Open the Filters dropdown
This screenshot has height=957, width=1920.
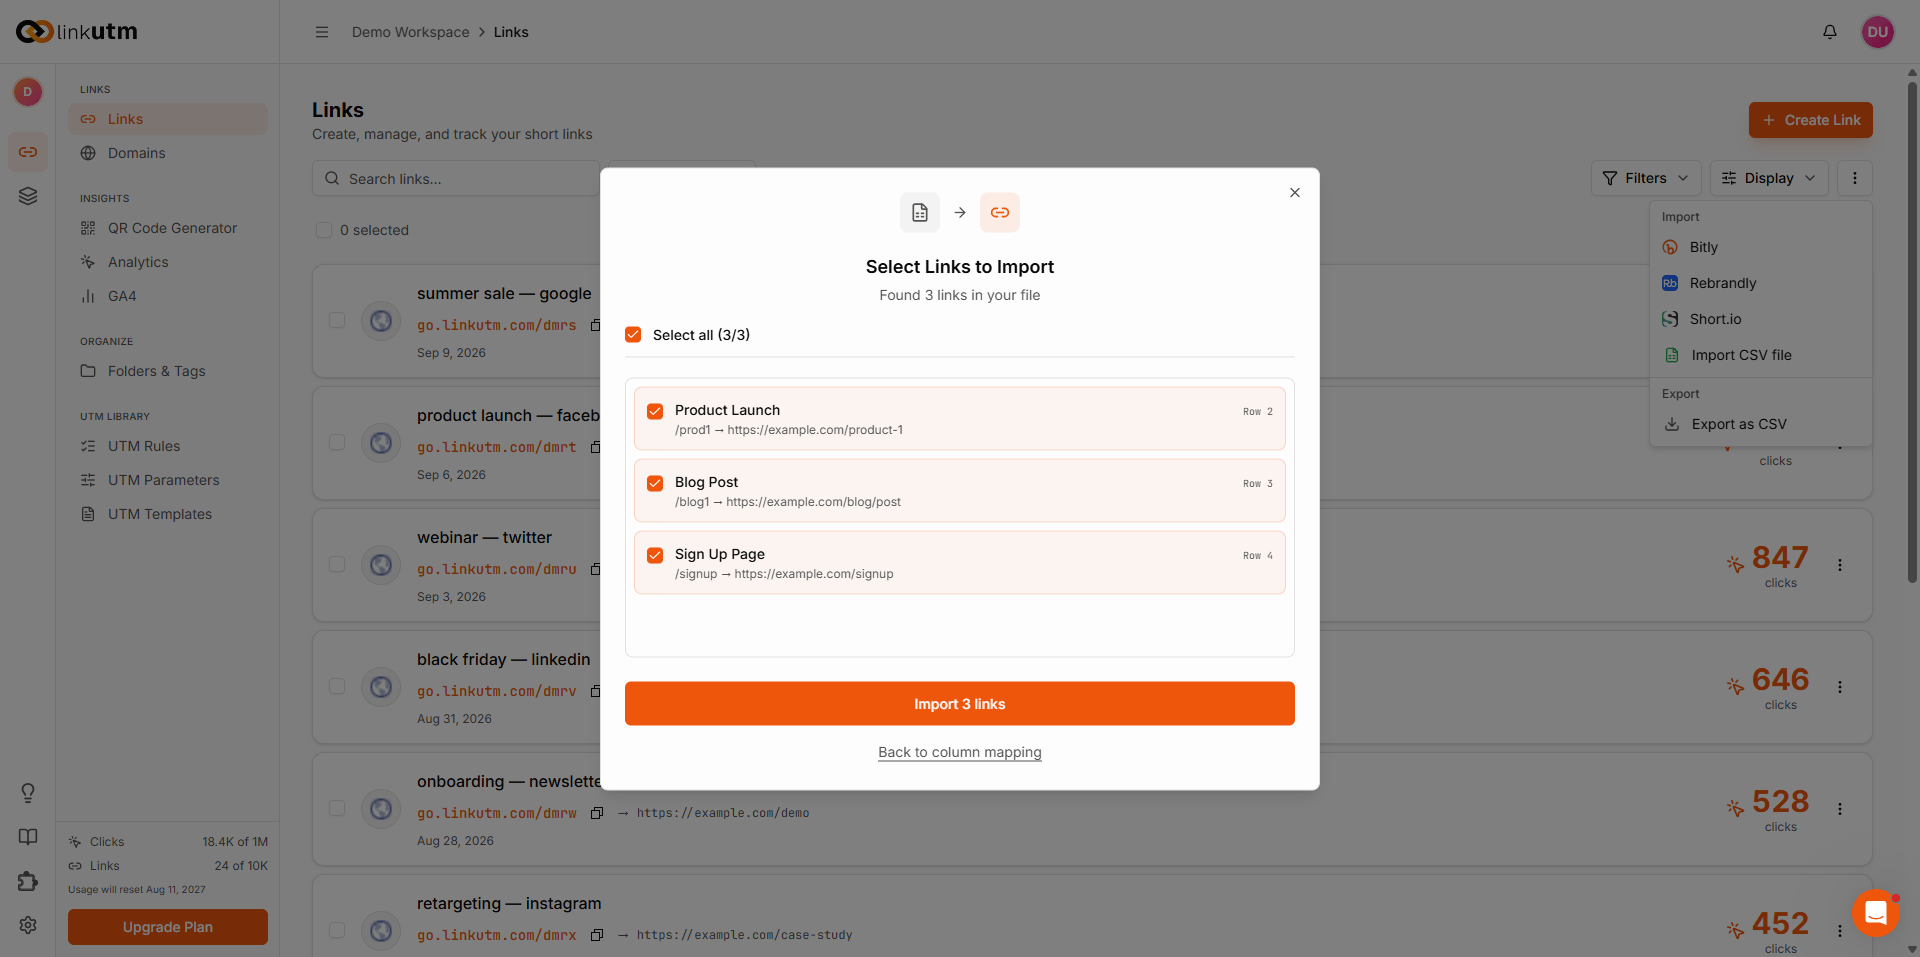coord(1646,178)
